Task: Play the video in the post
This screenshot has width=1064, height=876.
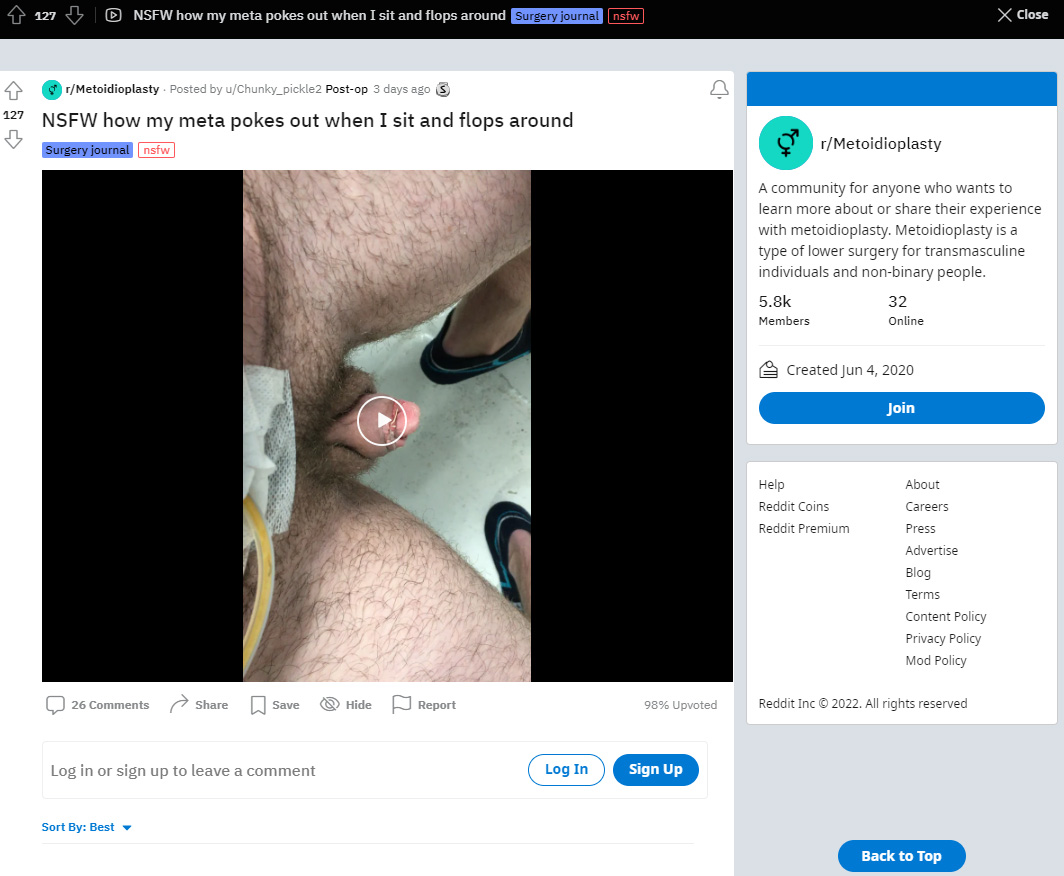Action: (382, 421)
